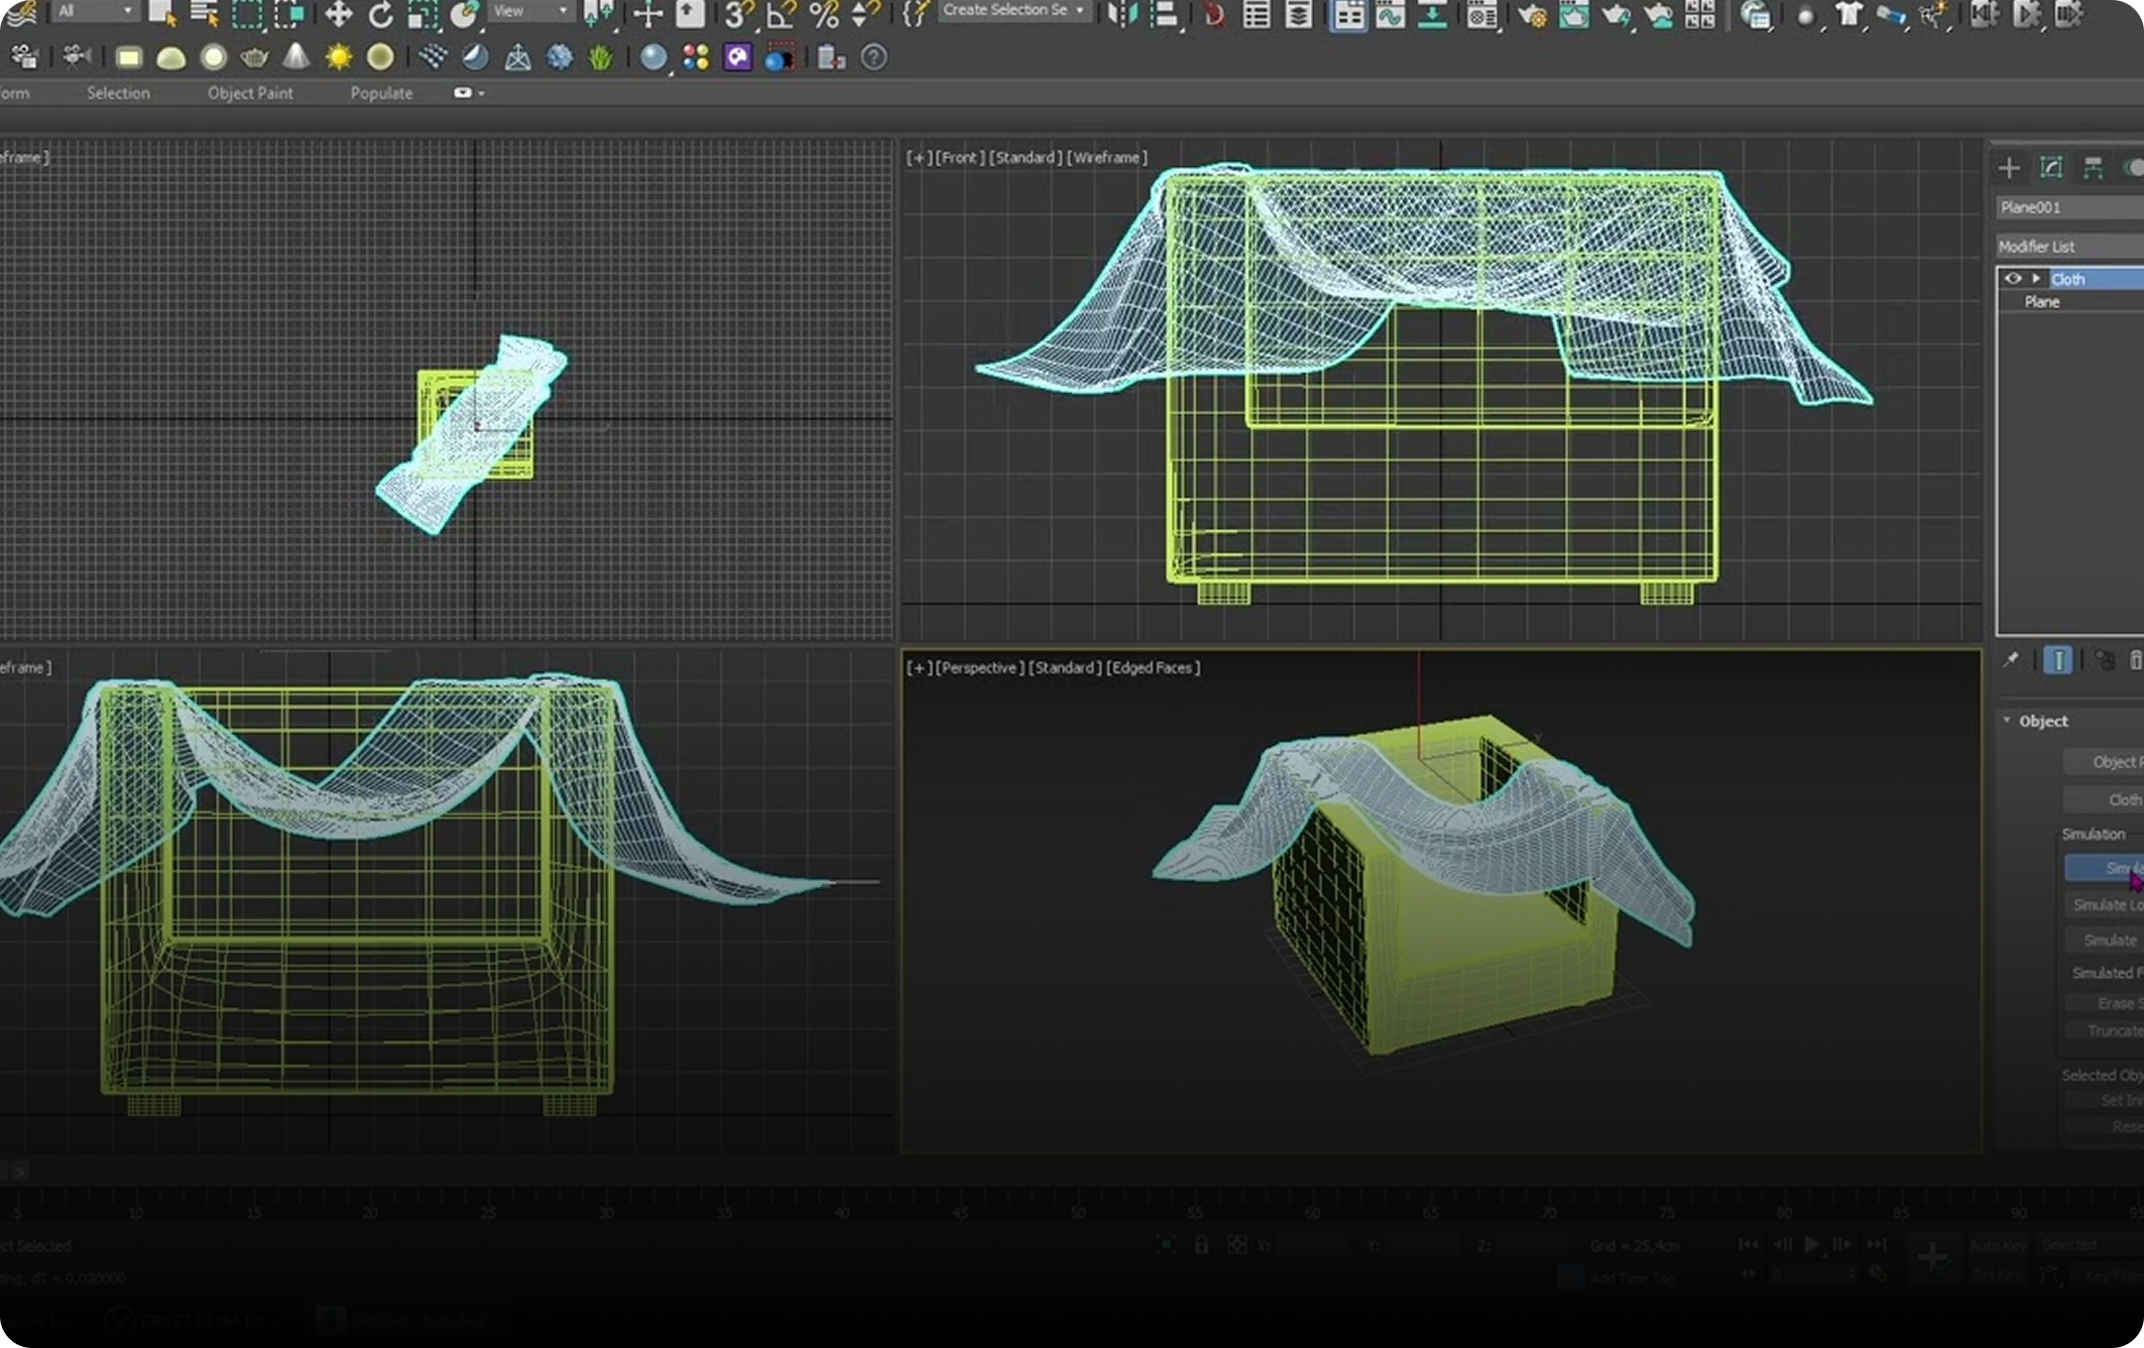Choose the Select and Scale tool
The height and width of the screenshot is (1348, 2144).
pyautogui.click(x=422, y=14)
